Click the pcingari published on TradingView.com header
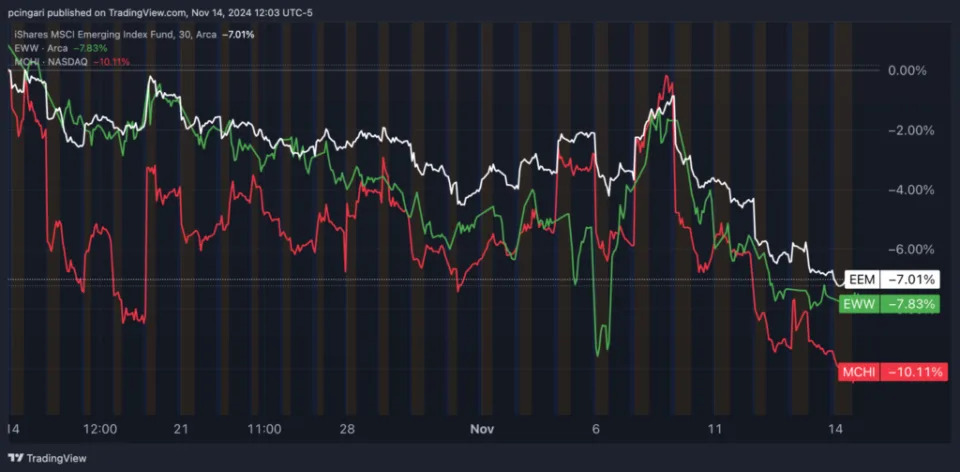The image size is (960, 472). tap(161, 13)
